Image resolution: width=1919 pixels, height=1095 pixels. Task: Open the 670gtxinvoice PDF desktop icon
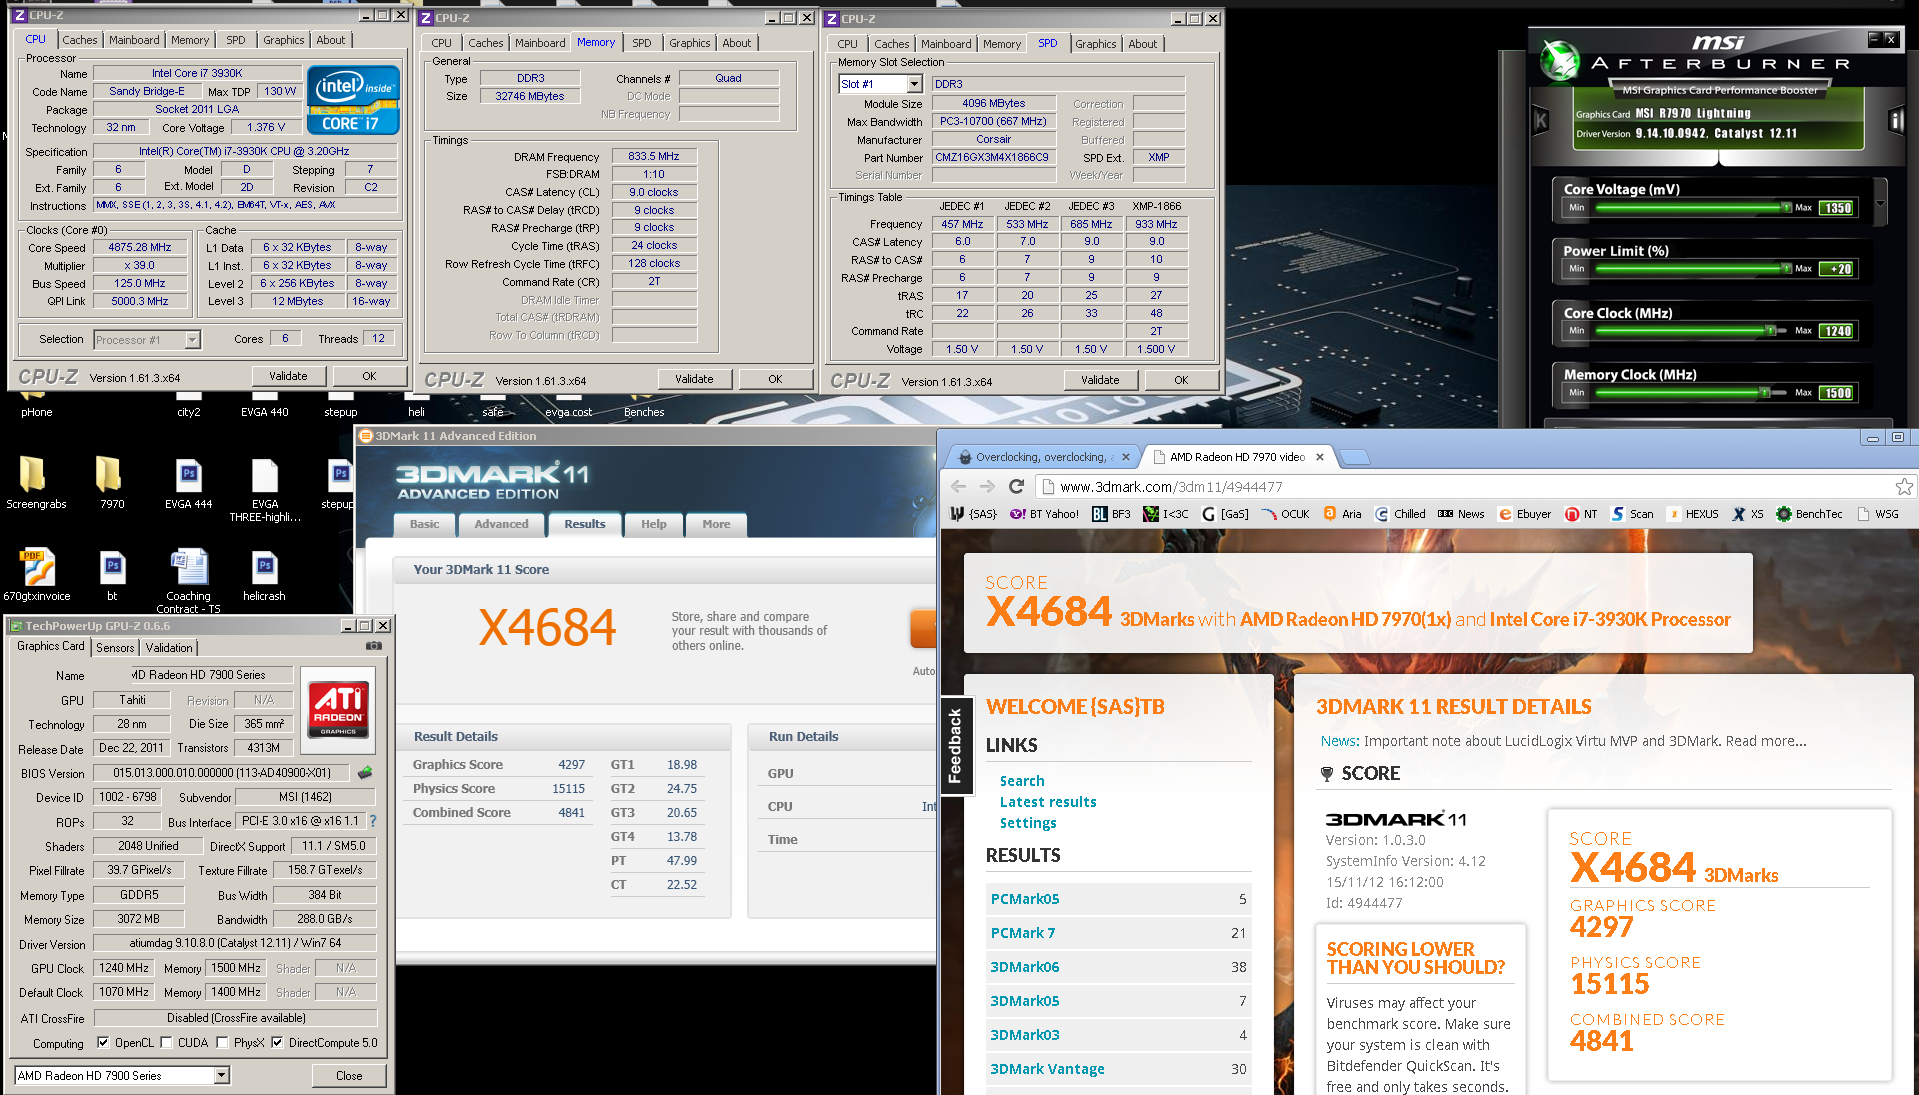pyautogui.click(x=37, y=574)
